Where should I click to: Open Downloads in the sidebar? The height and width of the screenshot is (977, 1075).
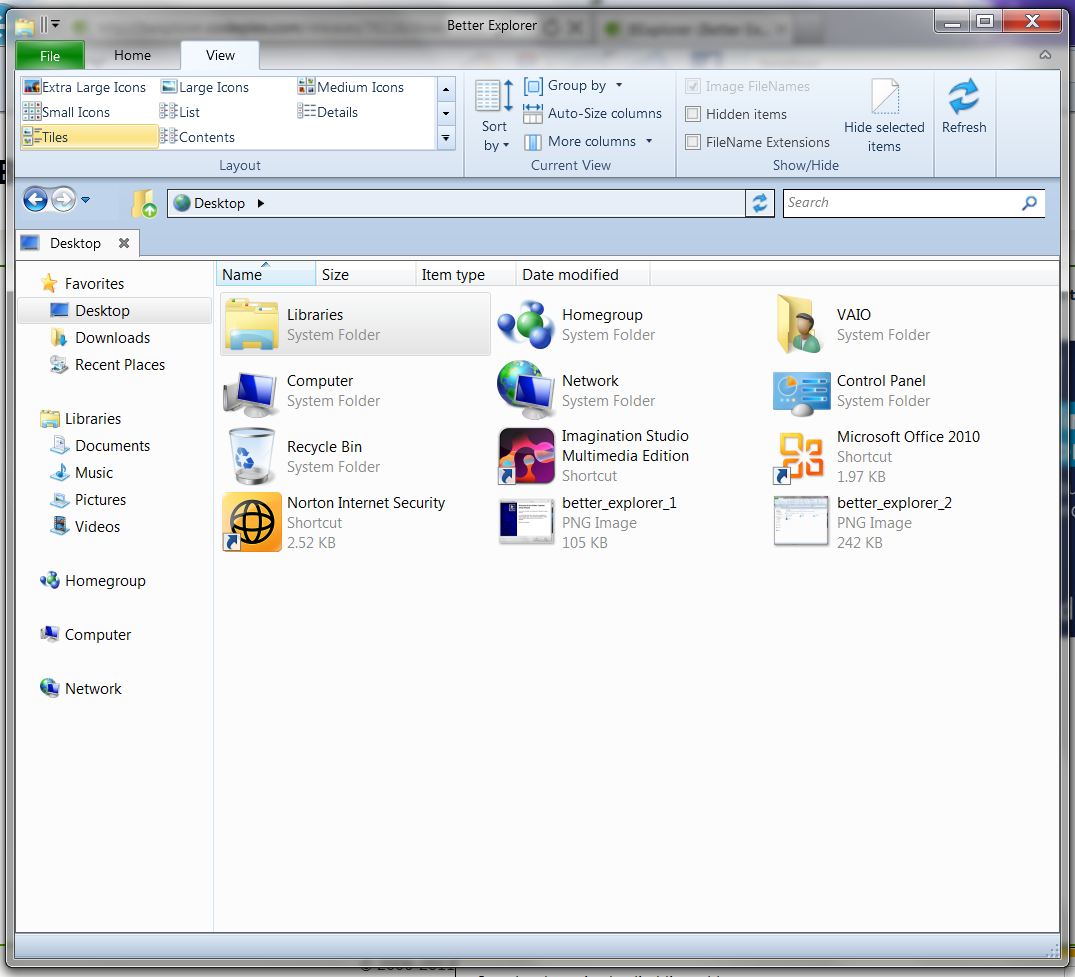99,337
